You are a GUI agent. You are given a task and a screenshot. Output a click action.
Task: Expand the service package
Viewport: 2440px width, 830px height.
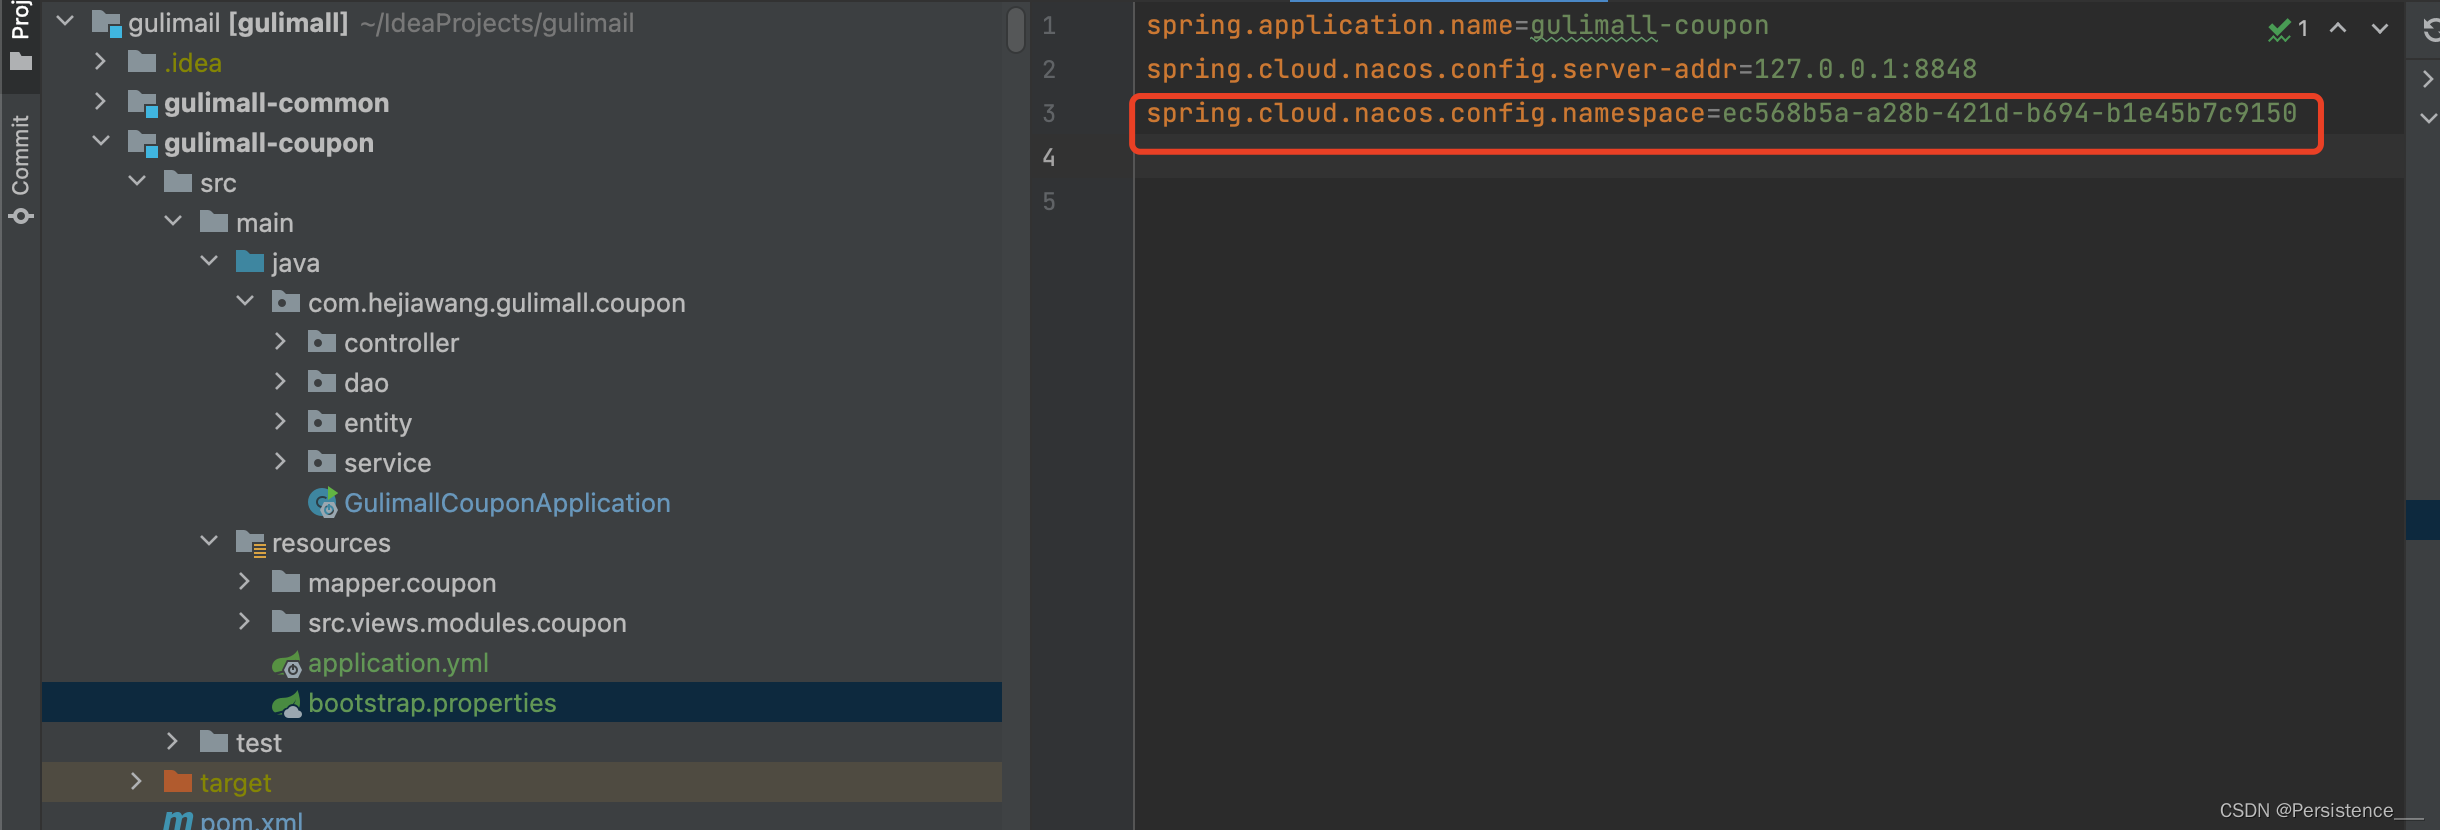click(281, 462)
